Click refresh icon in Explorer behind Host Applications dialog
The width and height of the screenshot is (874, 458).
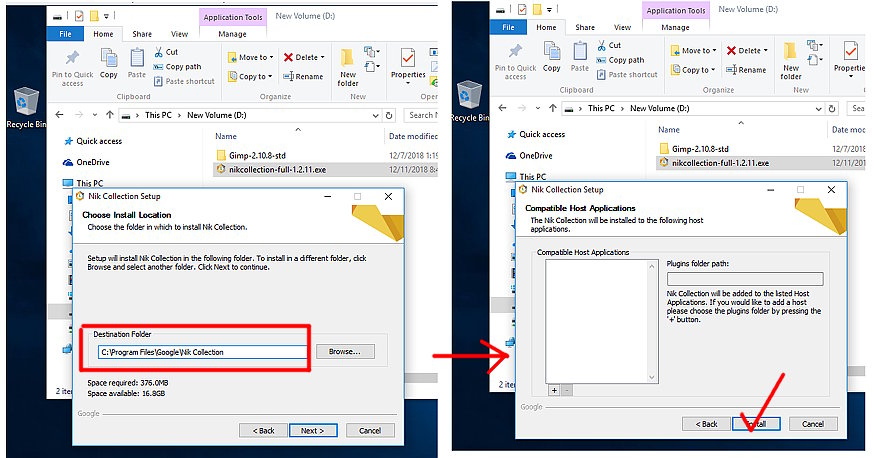coord(832,109)
